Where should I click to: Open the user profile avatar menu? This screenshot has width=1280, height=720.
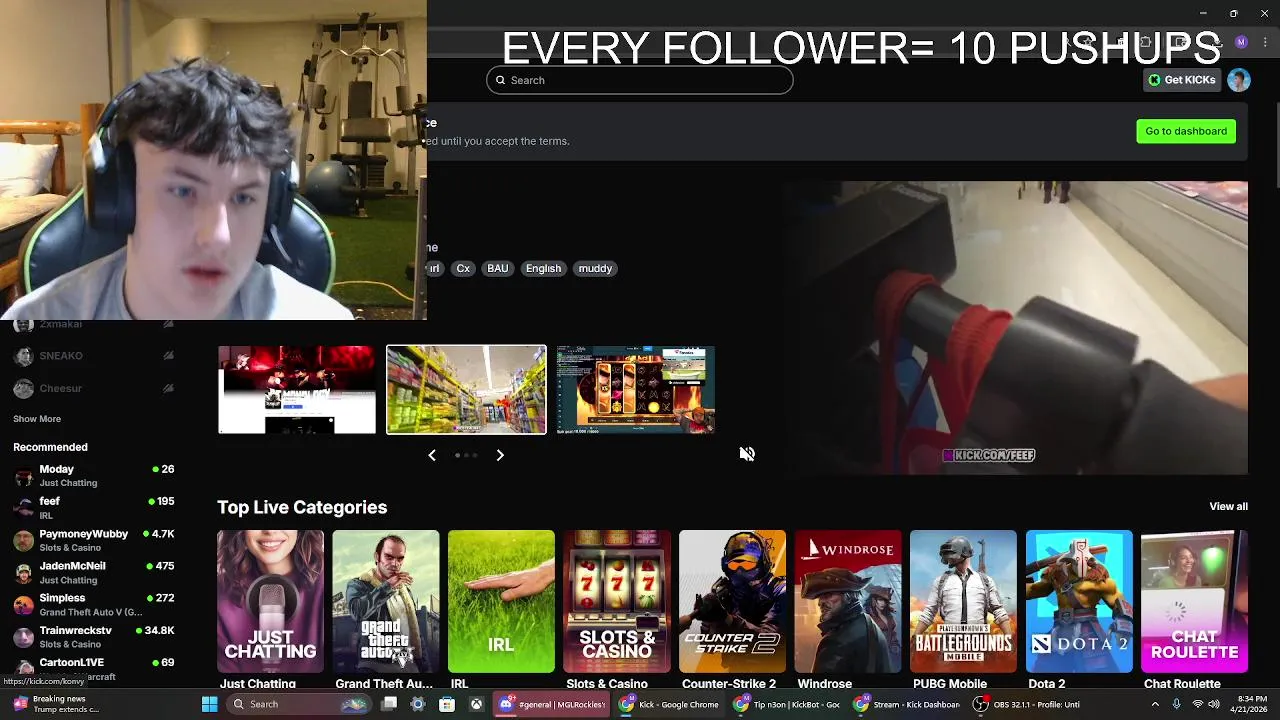click(1239, 80)
